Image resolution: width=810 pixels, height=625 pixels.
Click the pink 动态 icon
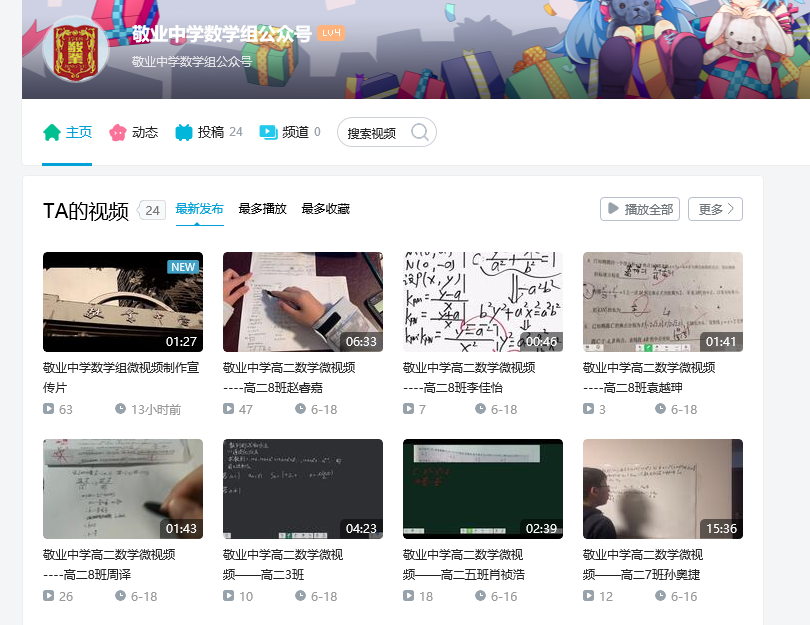point(117,132)
